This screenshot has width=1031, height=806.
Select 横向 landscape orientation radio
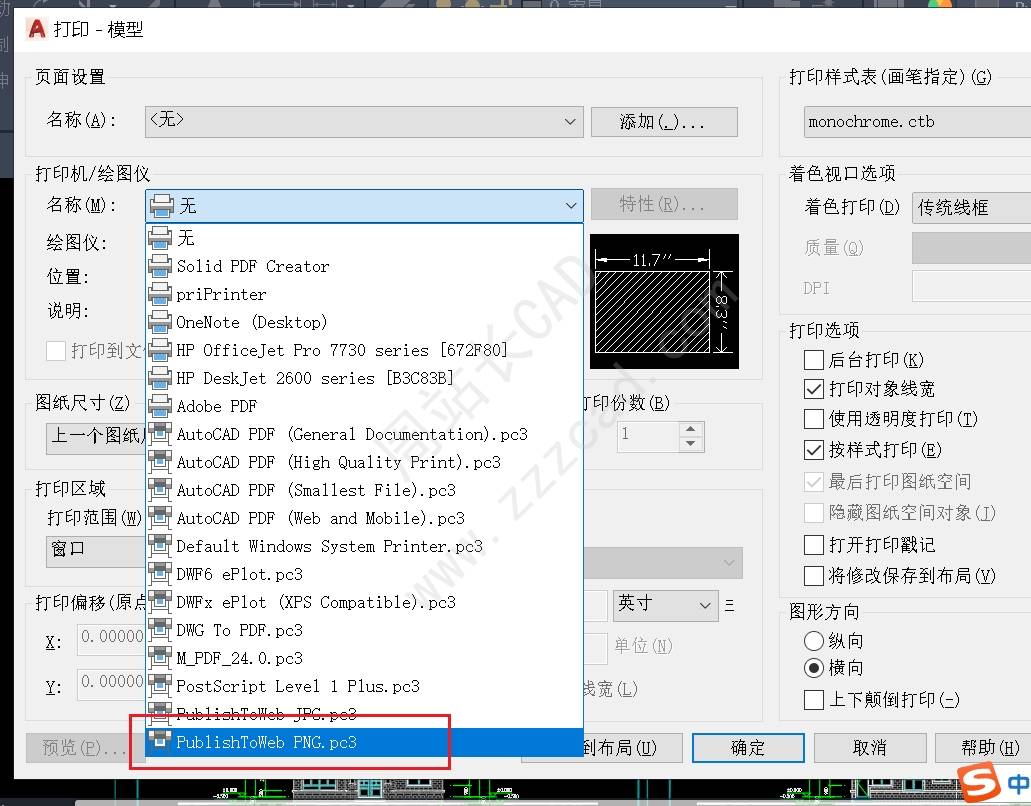tap(813, 668)
